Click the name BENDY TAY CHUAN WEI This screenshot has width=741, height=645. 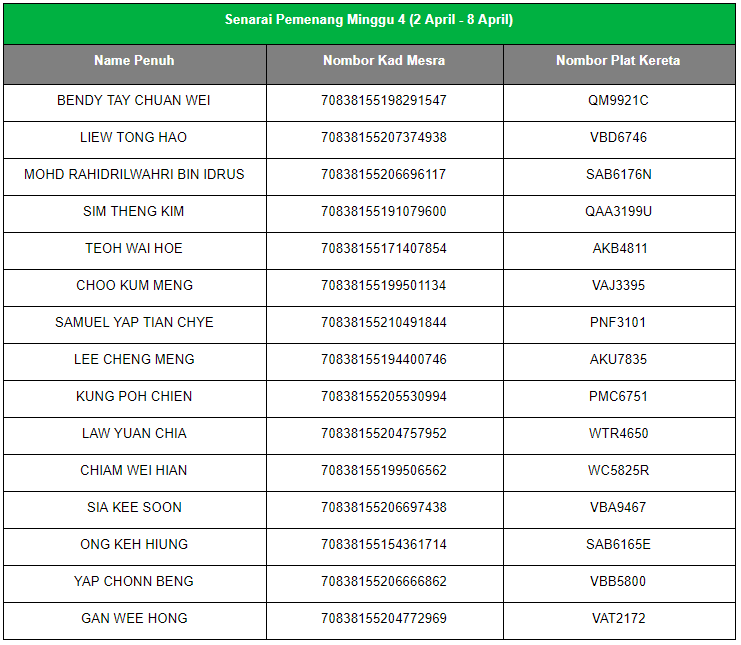(x=134, y=101)
